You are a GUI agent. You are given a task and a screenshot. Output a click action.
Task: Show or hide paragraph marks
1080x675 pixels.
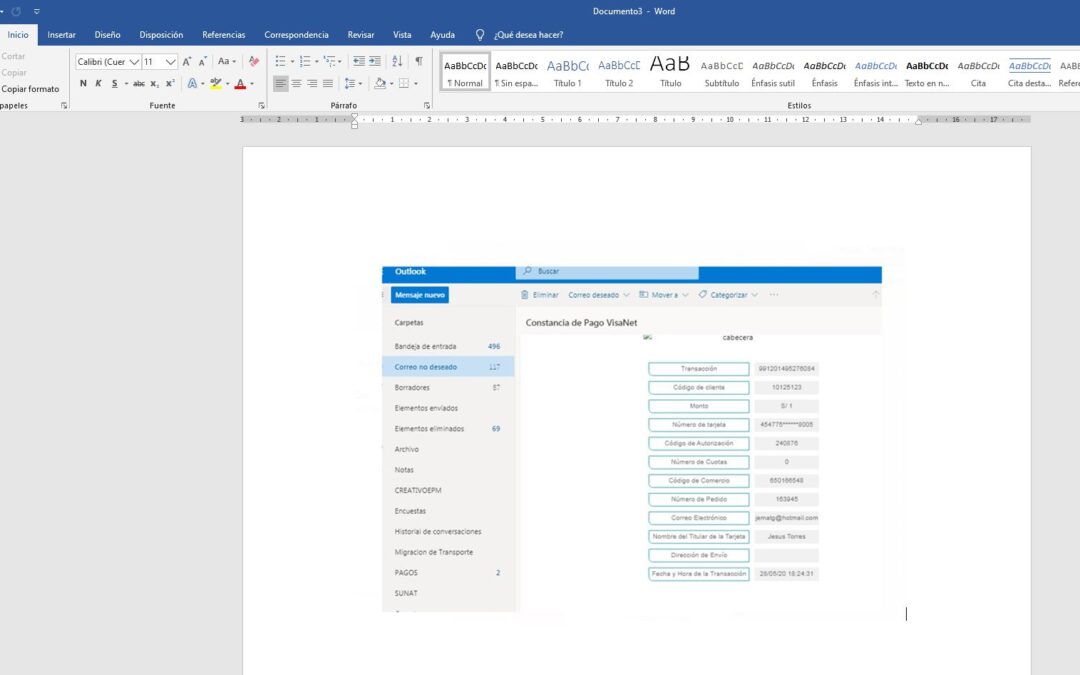[419, 61]
